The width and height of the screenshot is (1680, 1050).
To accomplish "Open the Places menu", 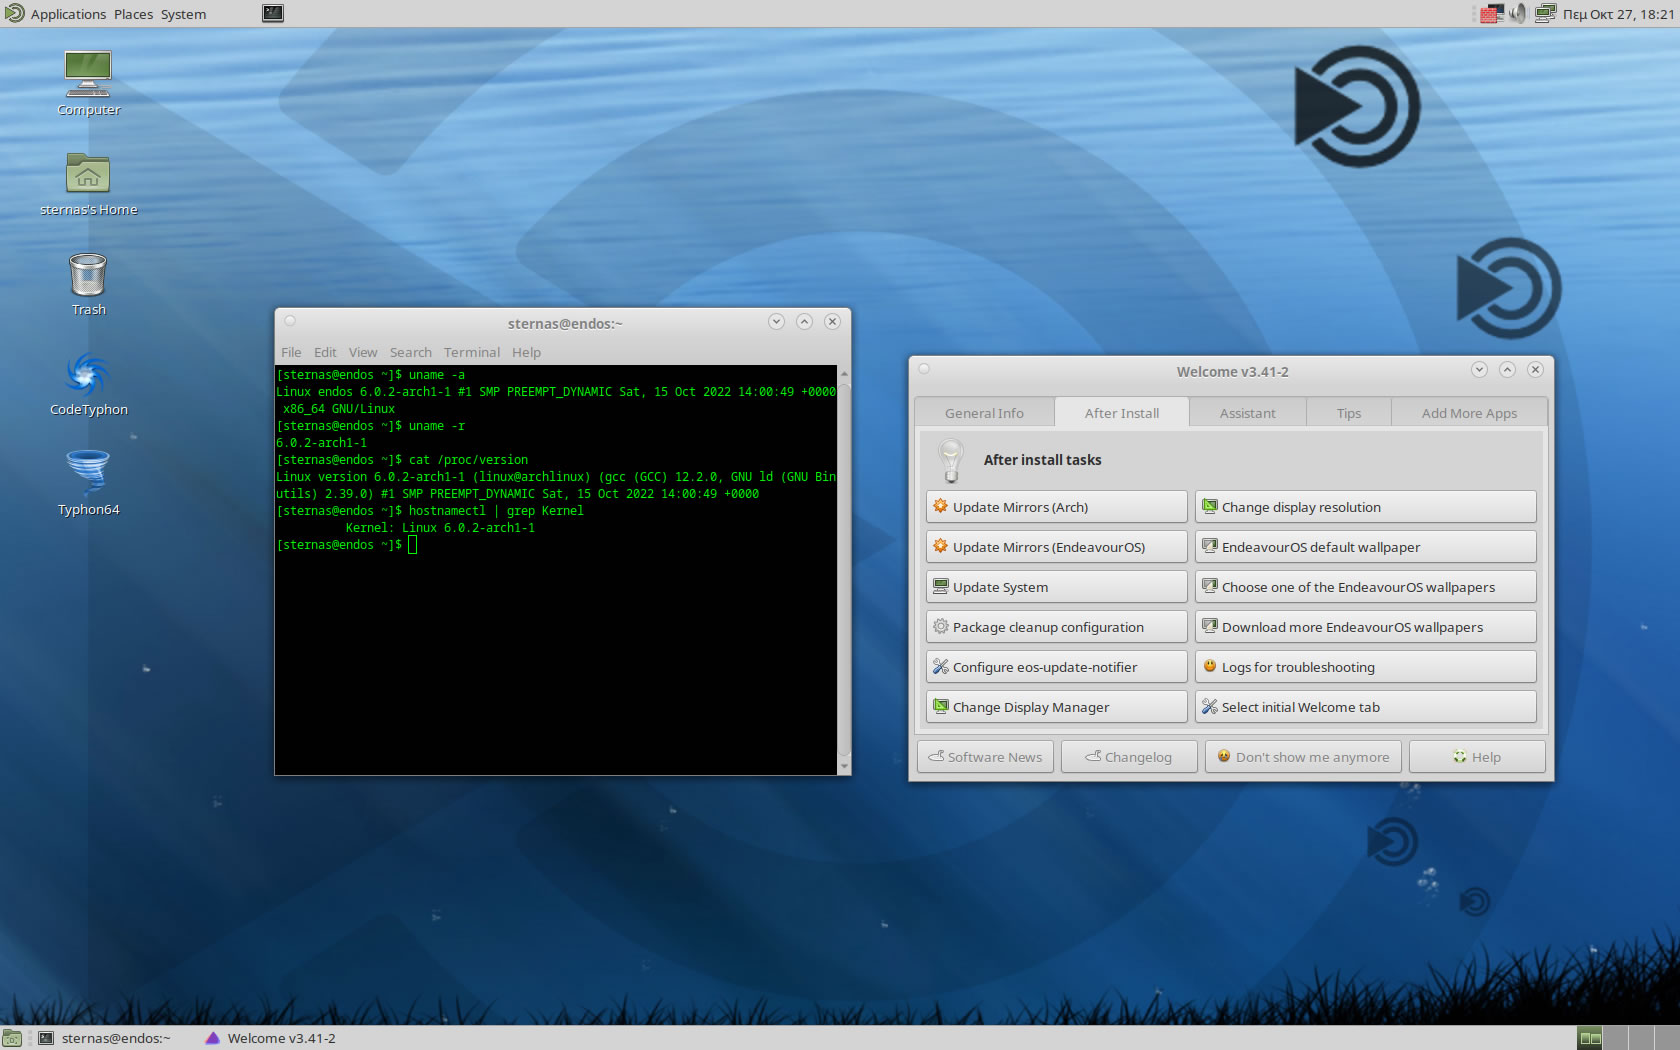I will [x=133, y=14].
